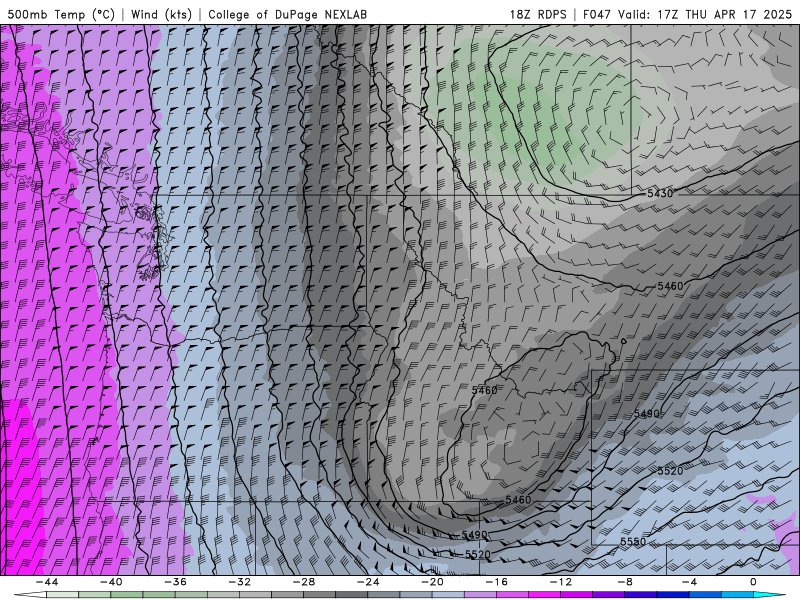Image resolution: width=800 pixels, height=600 pixels.
Task: Click the -20 colorbar tick label
Action: click(x=432, y=582)
